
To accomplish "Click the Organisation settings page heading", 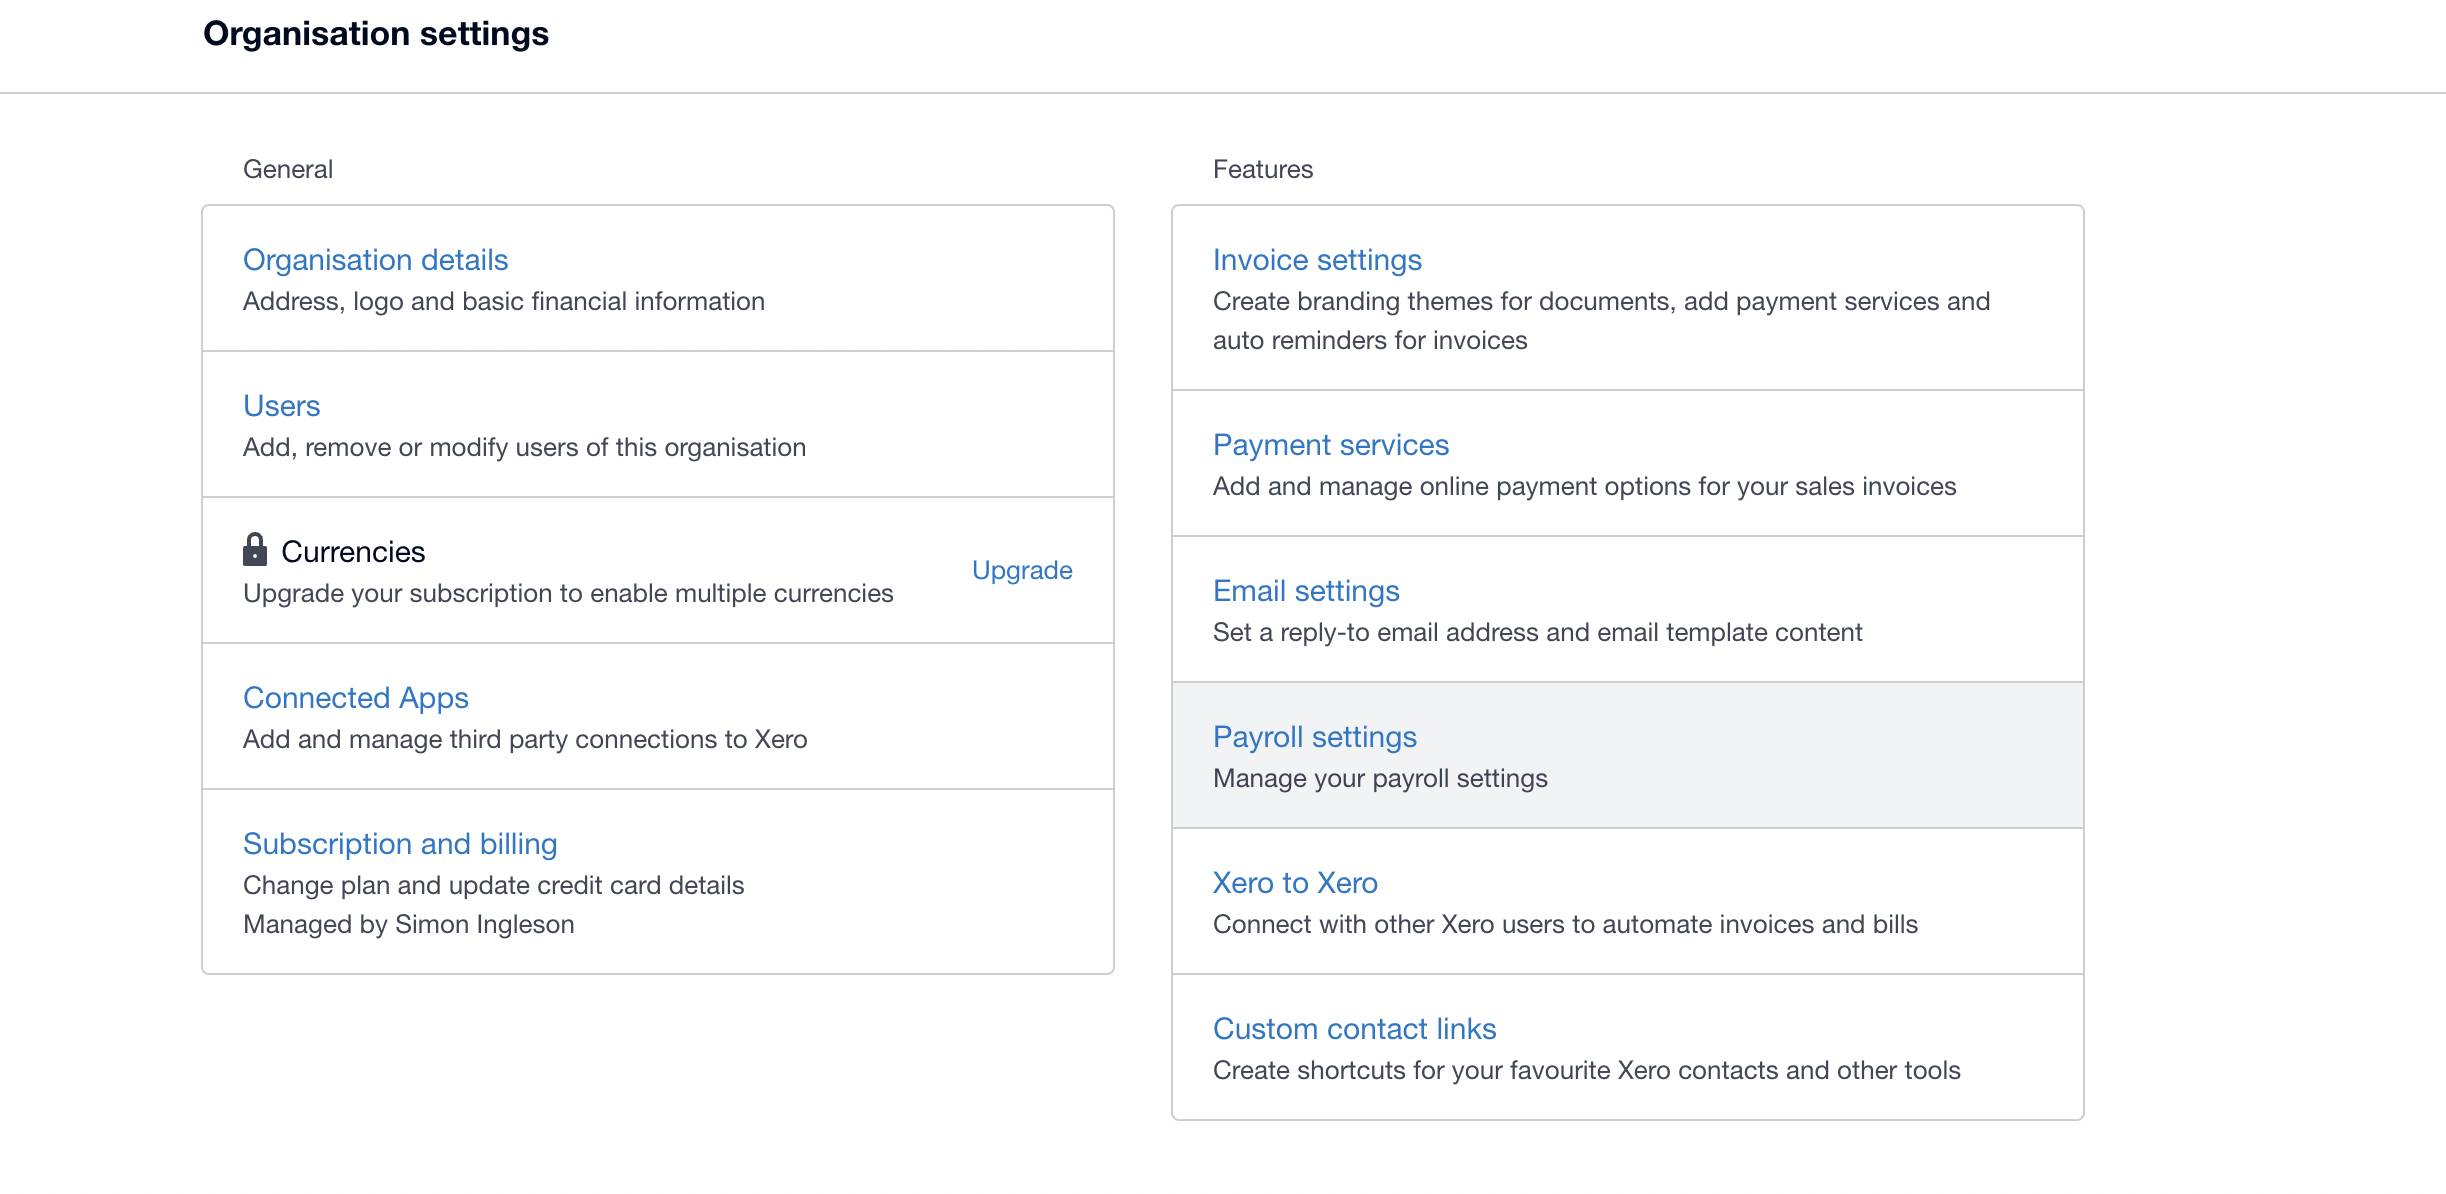I will pos(376,34).
